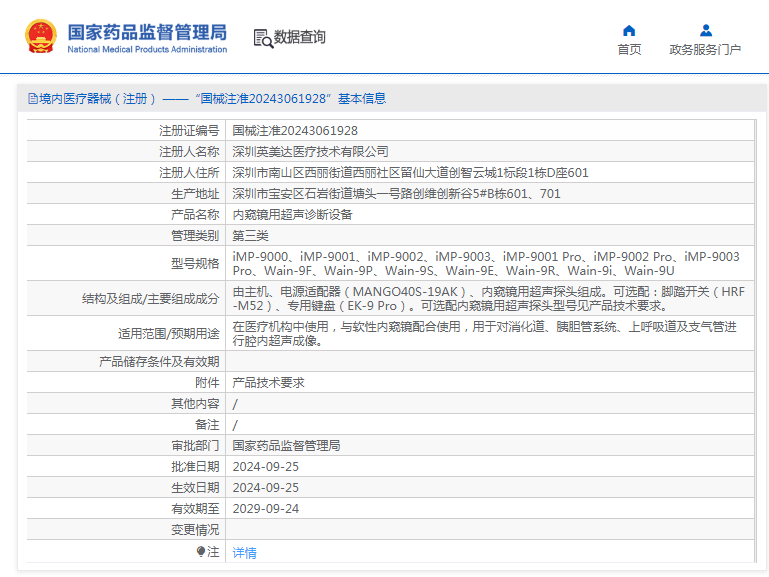
Task: Select the 其他内容 label cell
Action: tap(126, 403)
